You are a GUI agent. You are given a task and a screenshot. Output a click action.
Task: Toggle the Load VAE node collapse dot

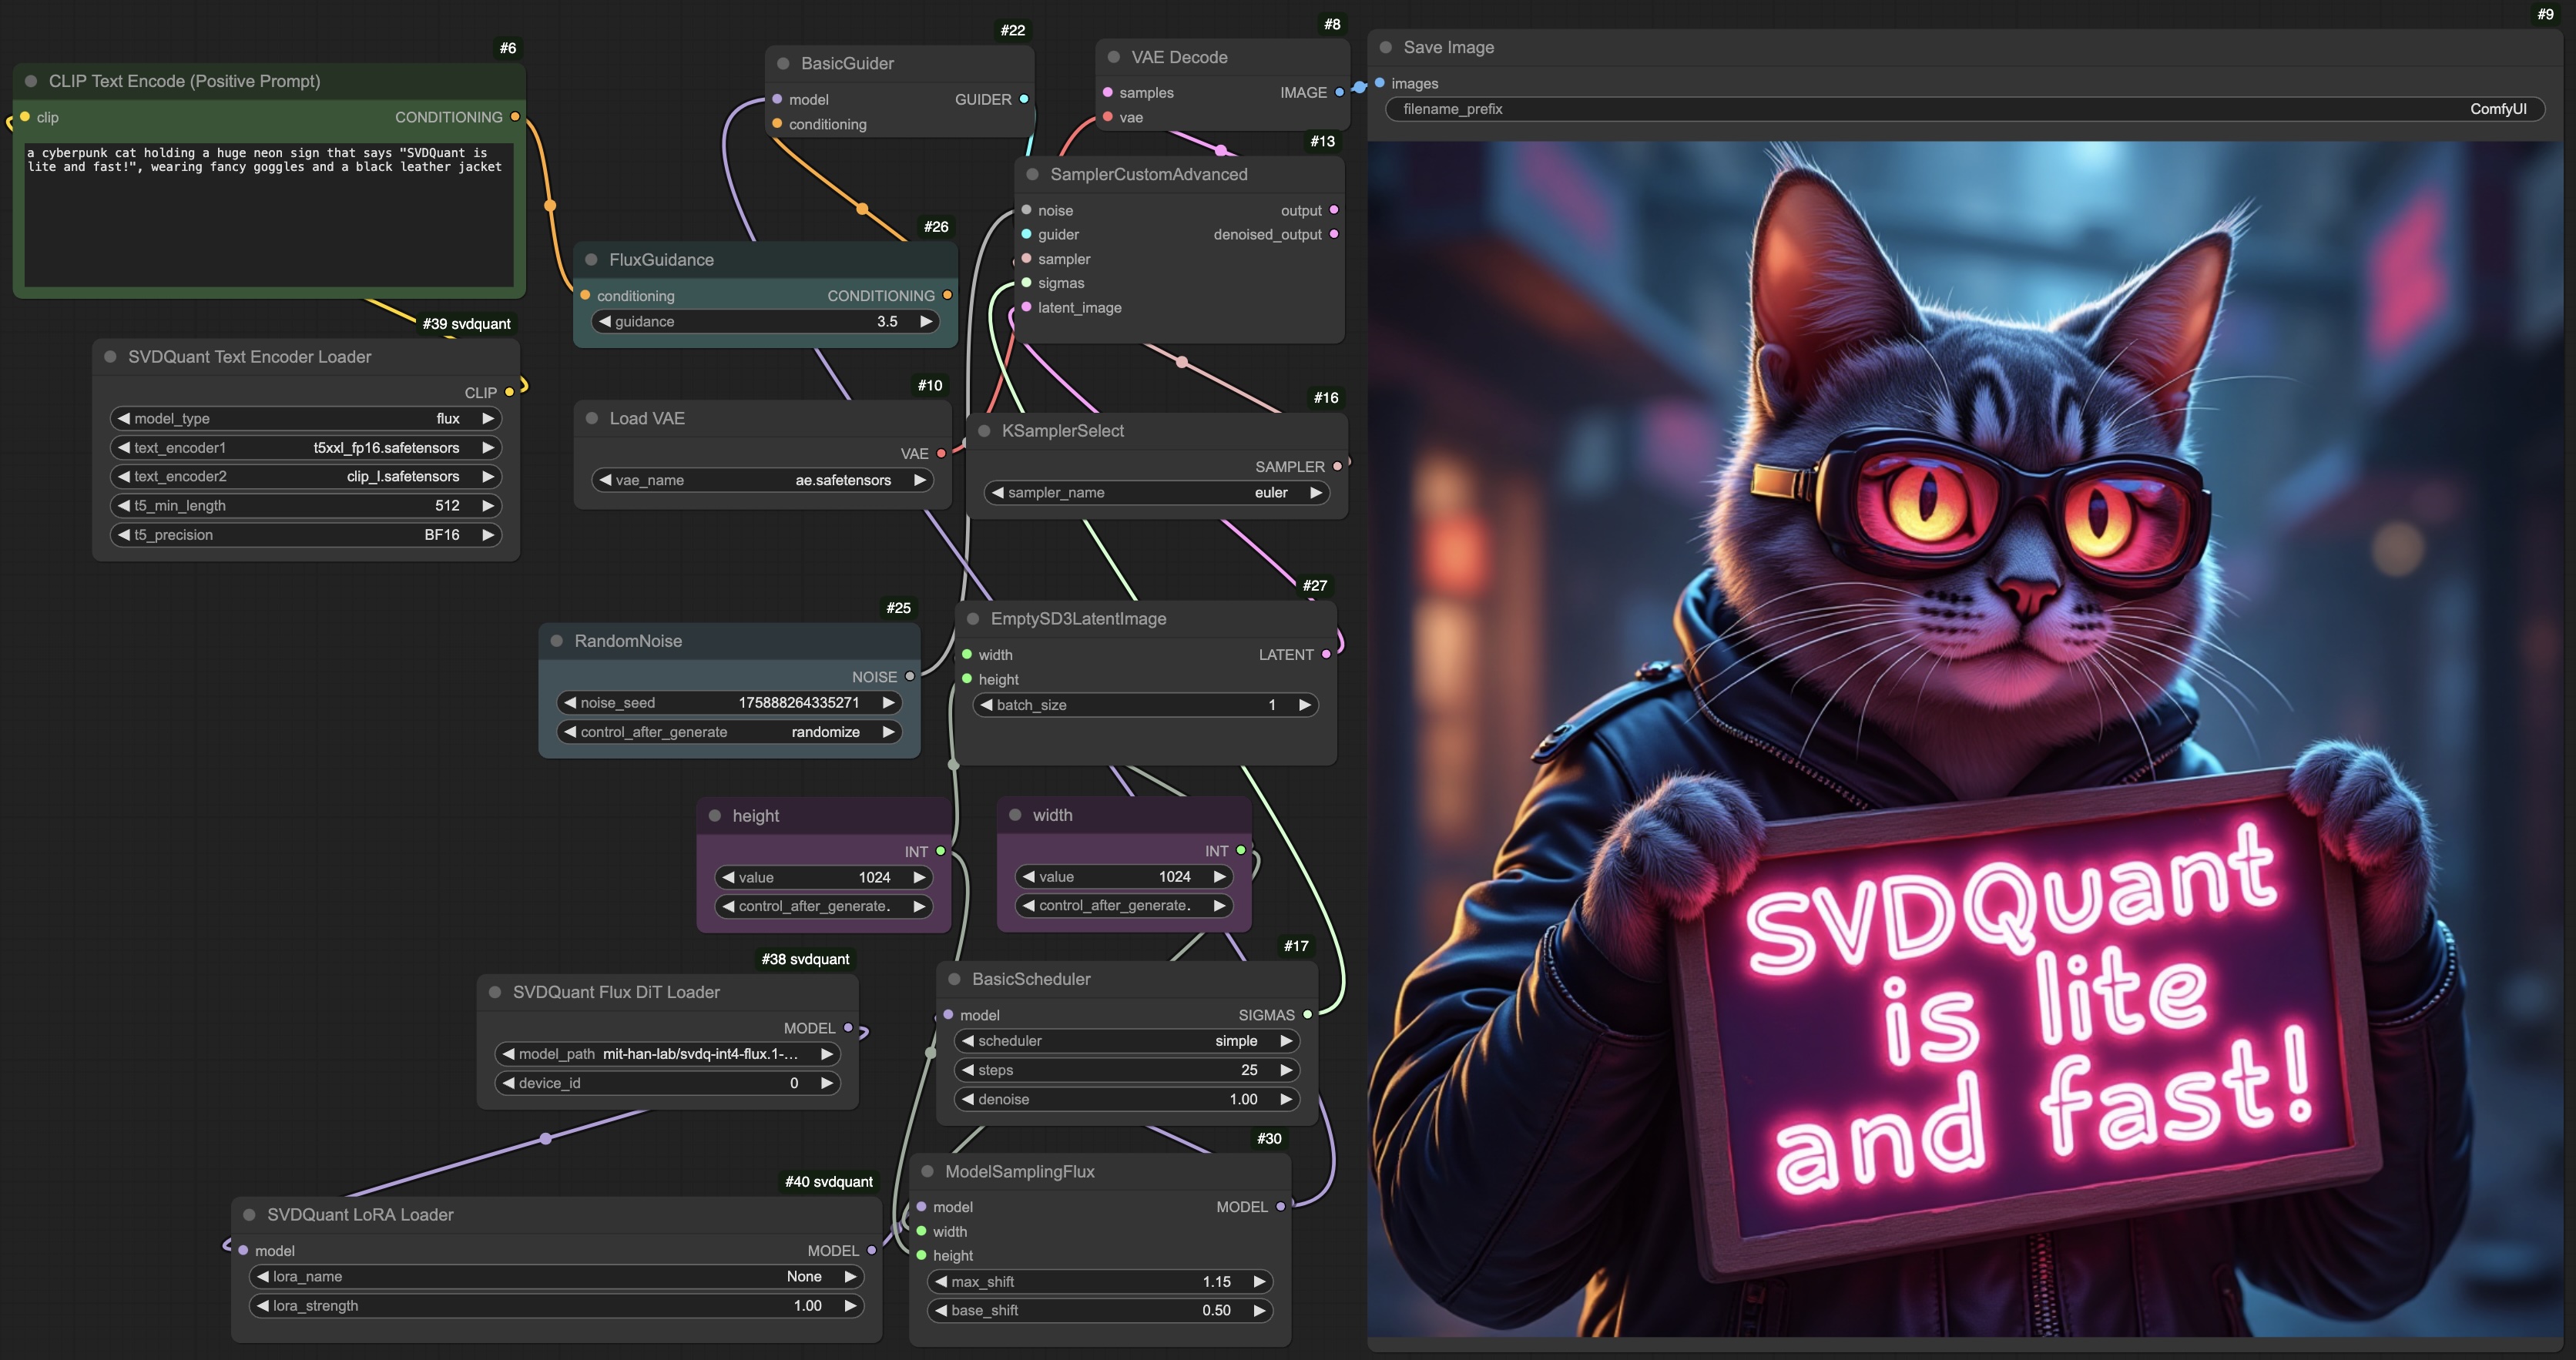coord(592,418)
